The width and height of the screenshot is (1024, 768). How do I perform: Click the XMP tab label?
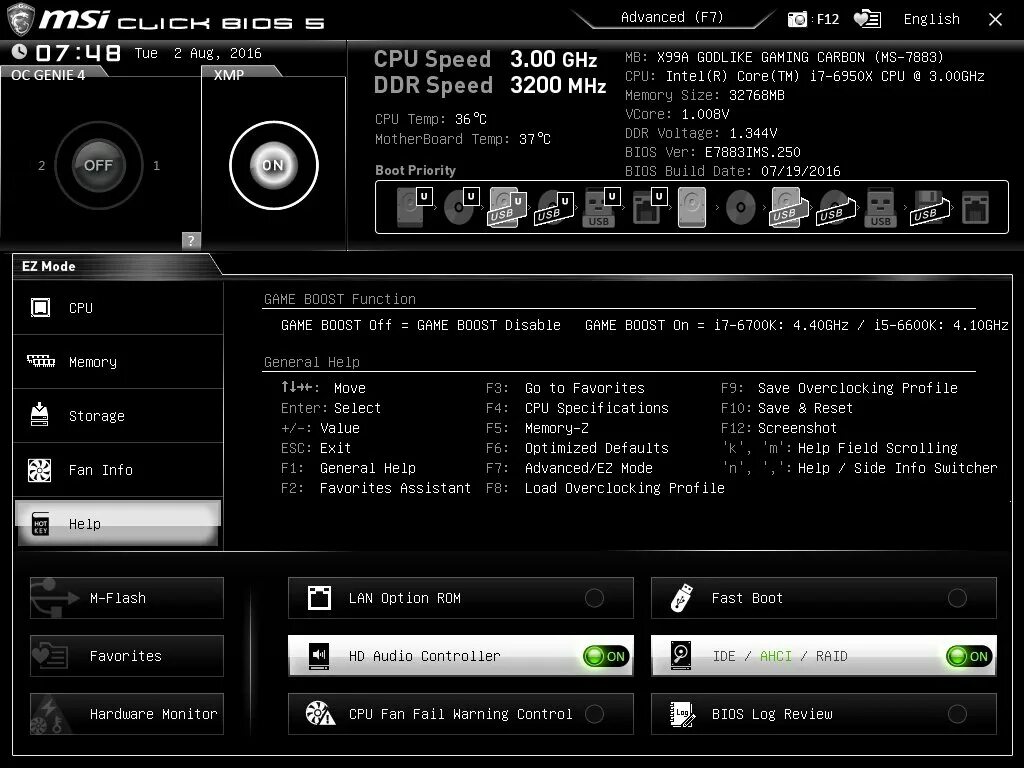coord(229,75)
